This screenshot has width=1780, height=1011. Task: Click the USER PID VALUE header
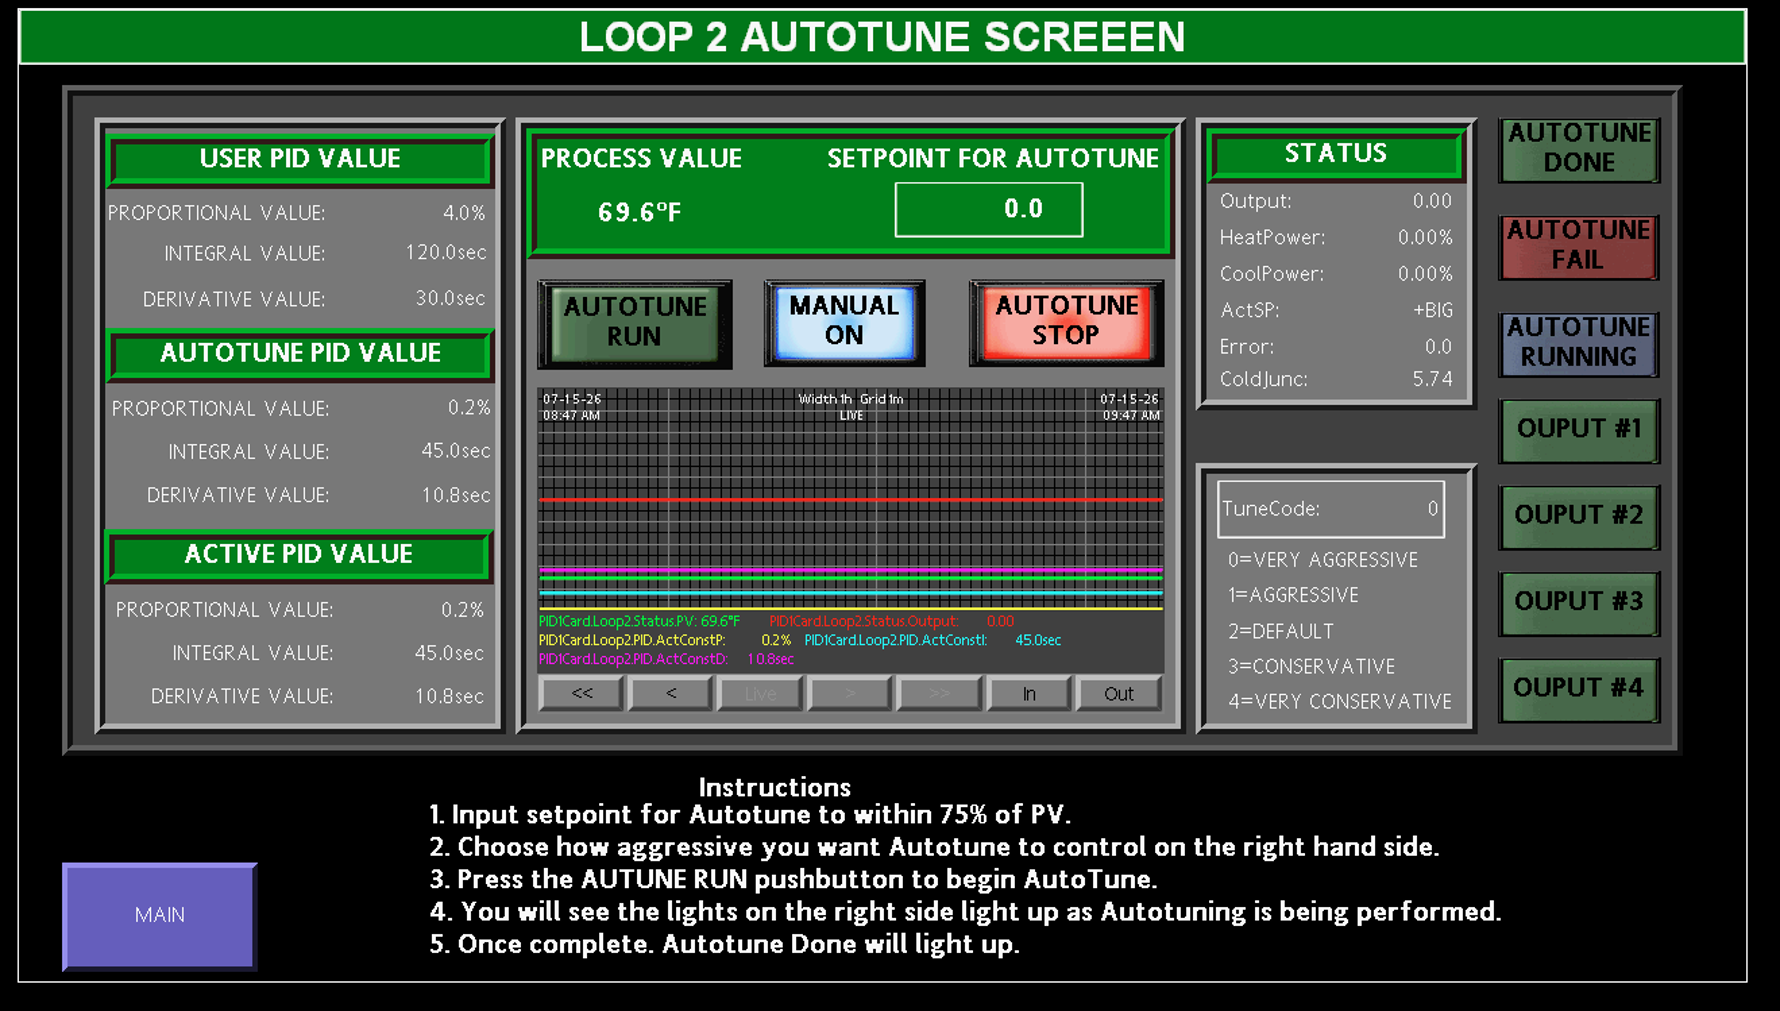300,159
